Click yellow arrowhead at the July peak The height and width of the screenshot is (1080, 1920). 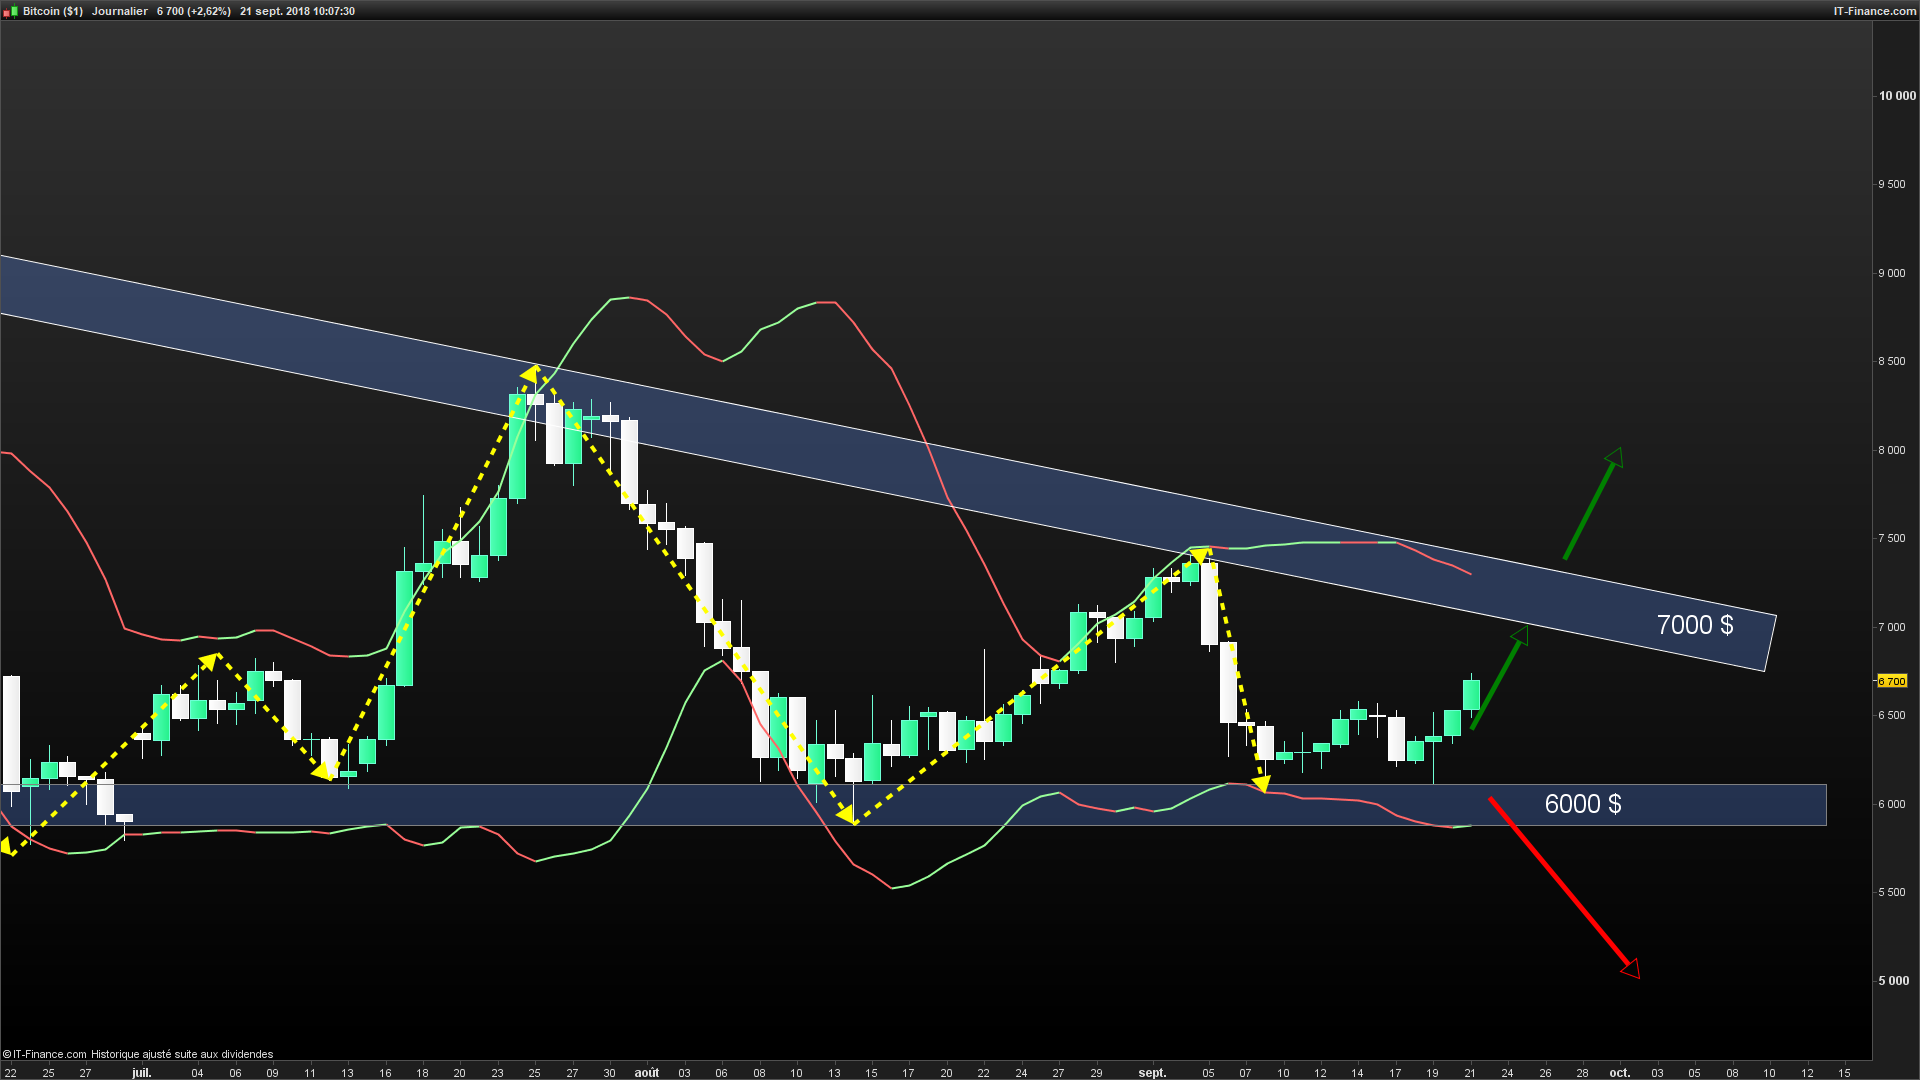(532, 375)
